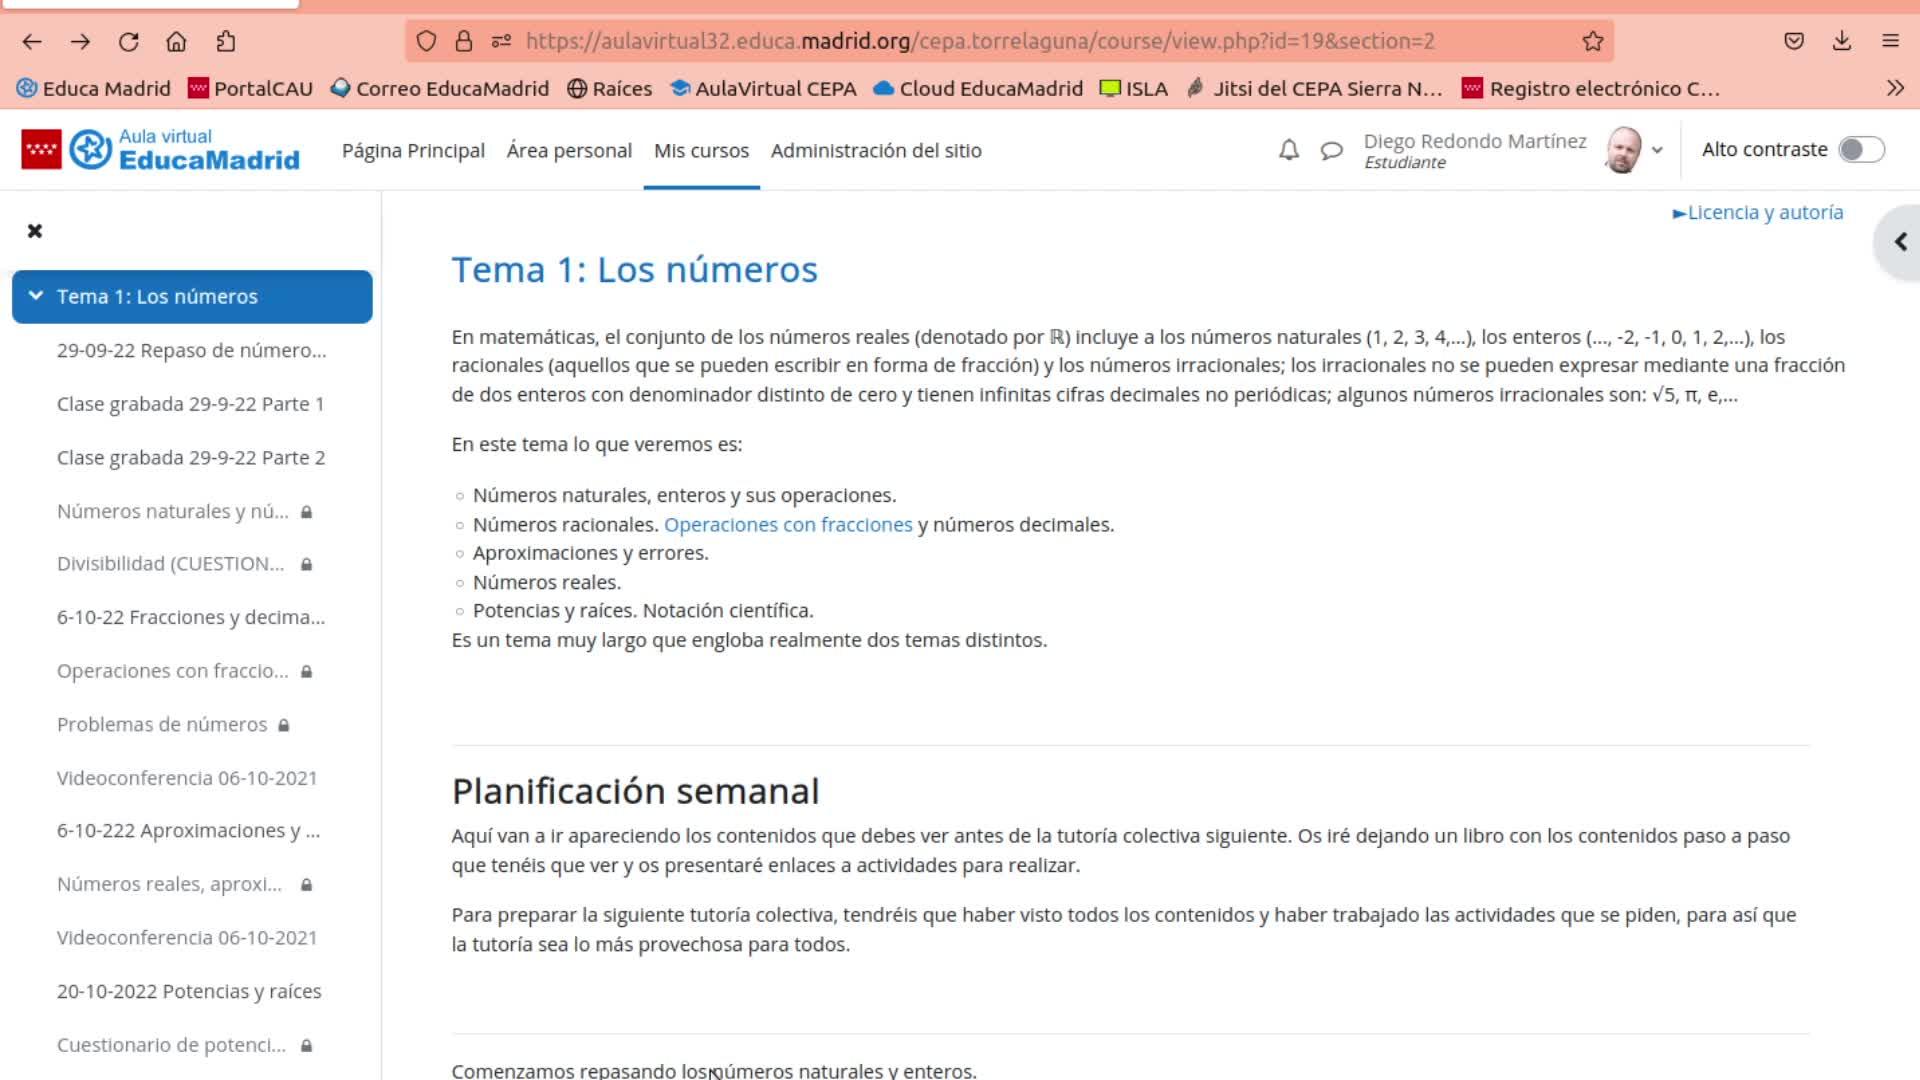The width and height of the screenshot is (1920, 1080).
Task: Open Clase grabada 29-9-22 Parte 1
Action: coord(190,404)
